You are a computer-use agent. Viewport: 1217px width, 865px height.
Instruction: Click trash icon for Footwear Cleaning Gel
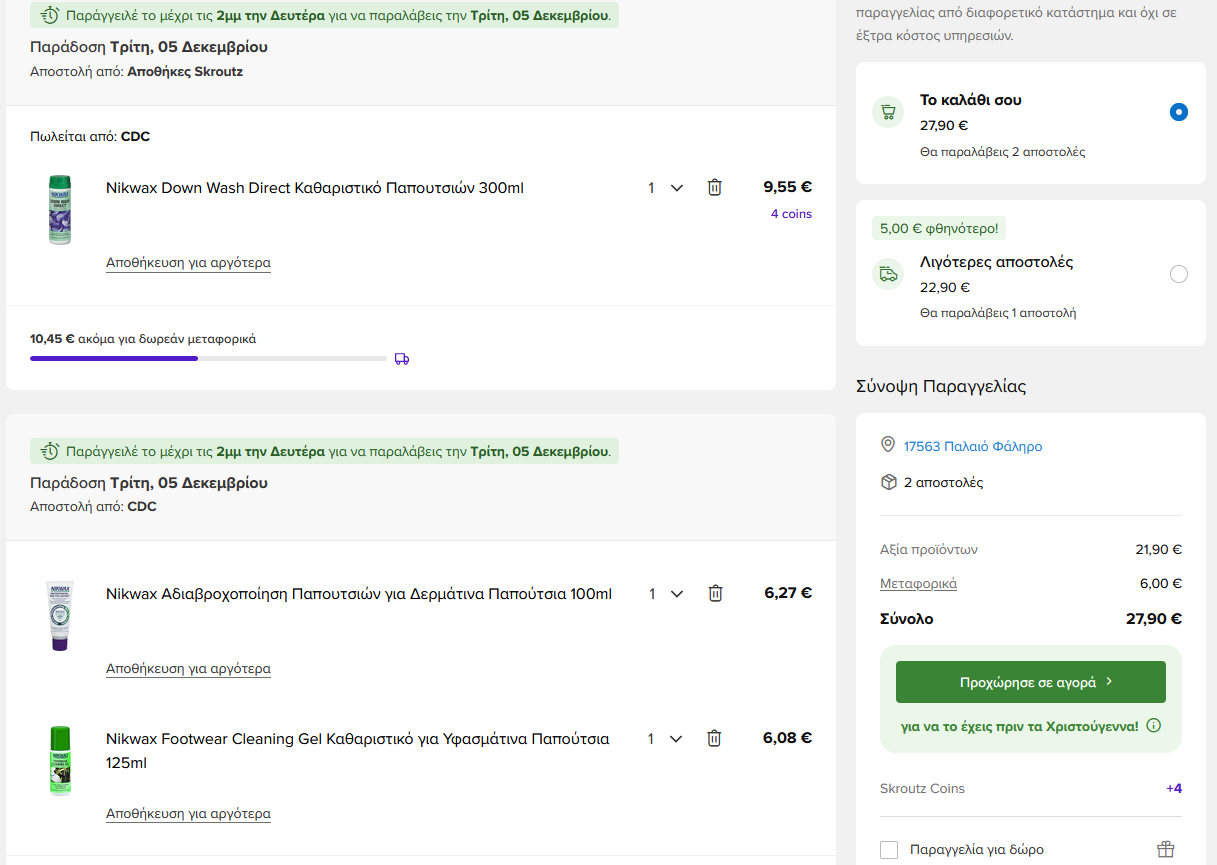click(714, 739)
